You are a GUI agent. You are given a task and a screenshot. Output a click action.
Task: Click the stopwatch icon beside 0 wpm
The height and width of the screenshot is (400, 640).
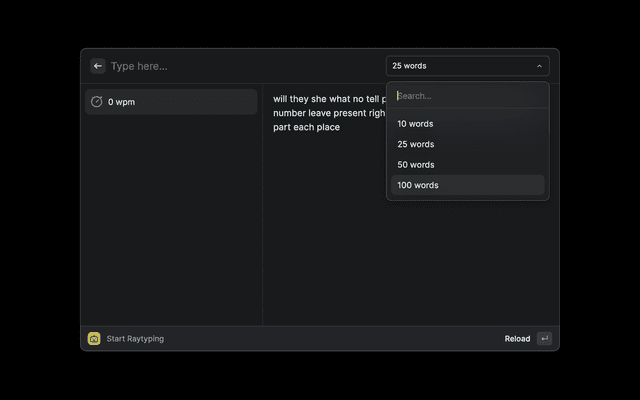(97, 102)
